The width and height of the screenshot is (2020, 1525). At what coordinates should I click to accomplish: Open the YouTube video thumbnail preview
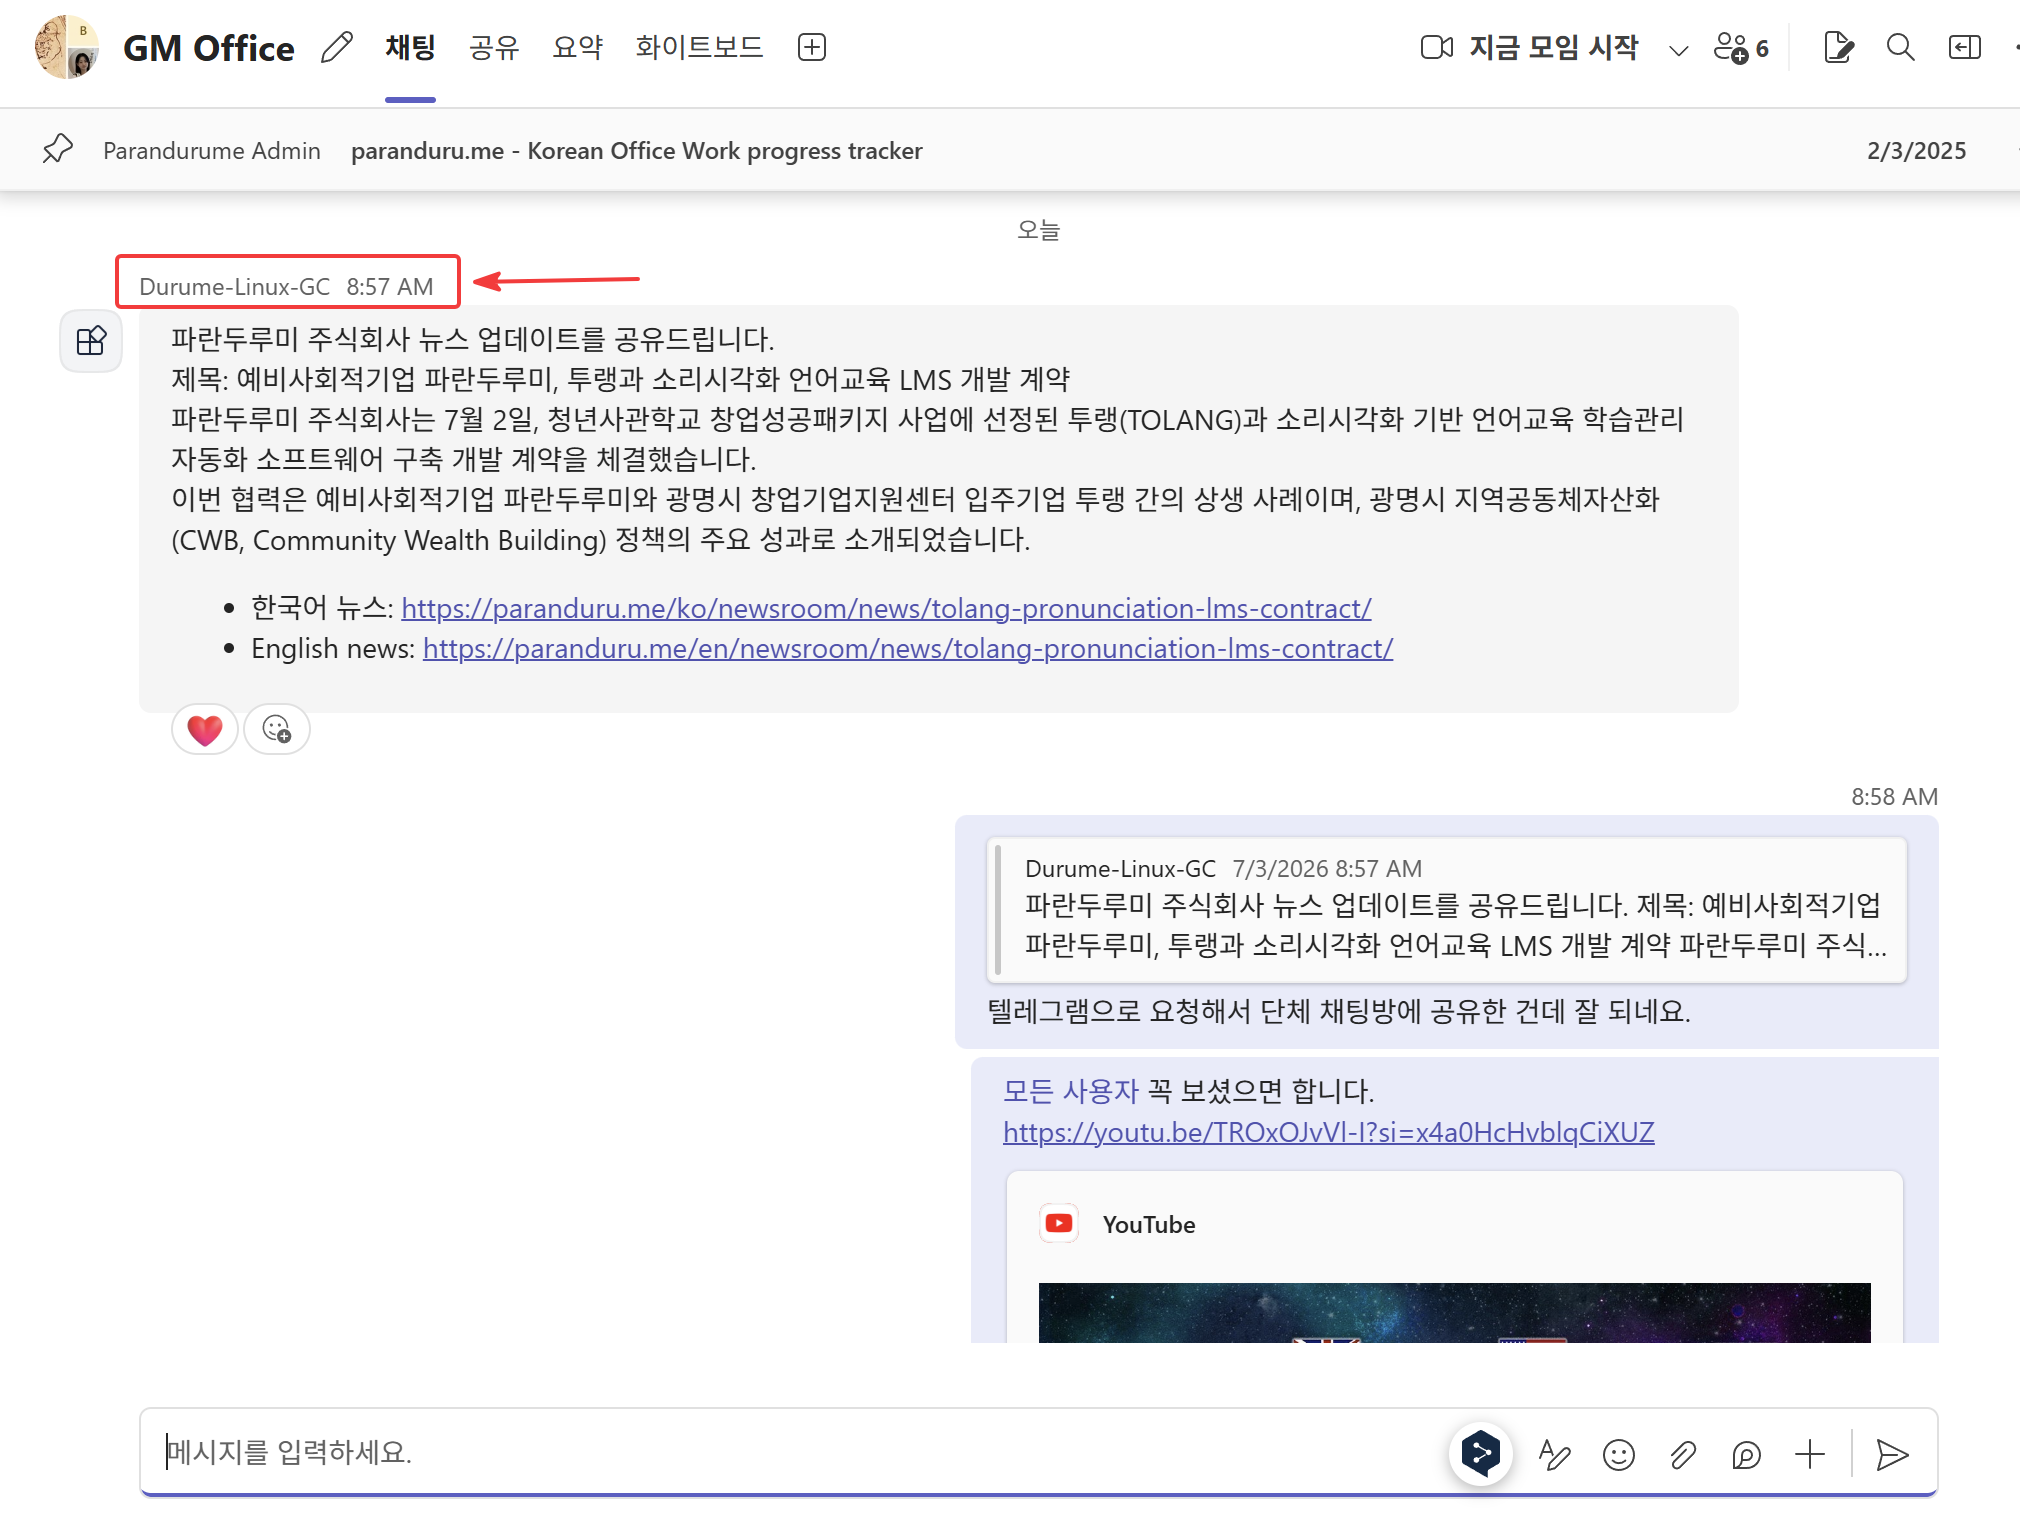[1454, 1312]
